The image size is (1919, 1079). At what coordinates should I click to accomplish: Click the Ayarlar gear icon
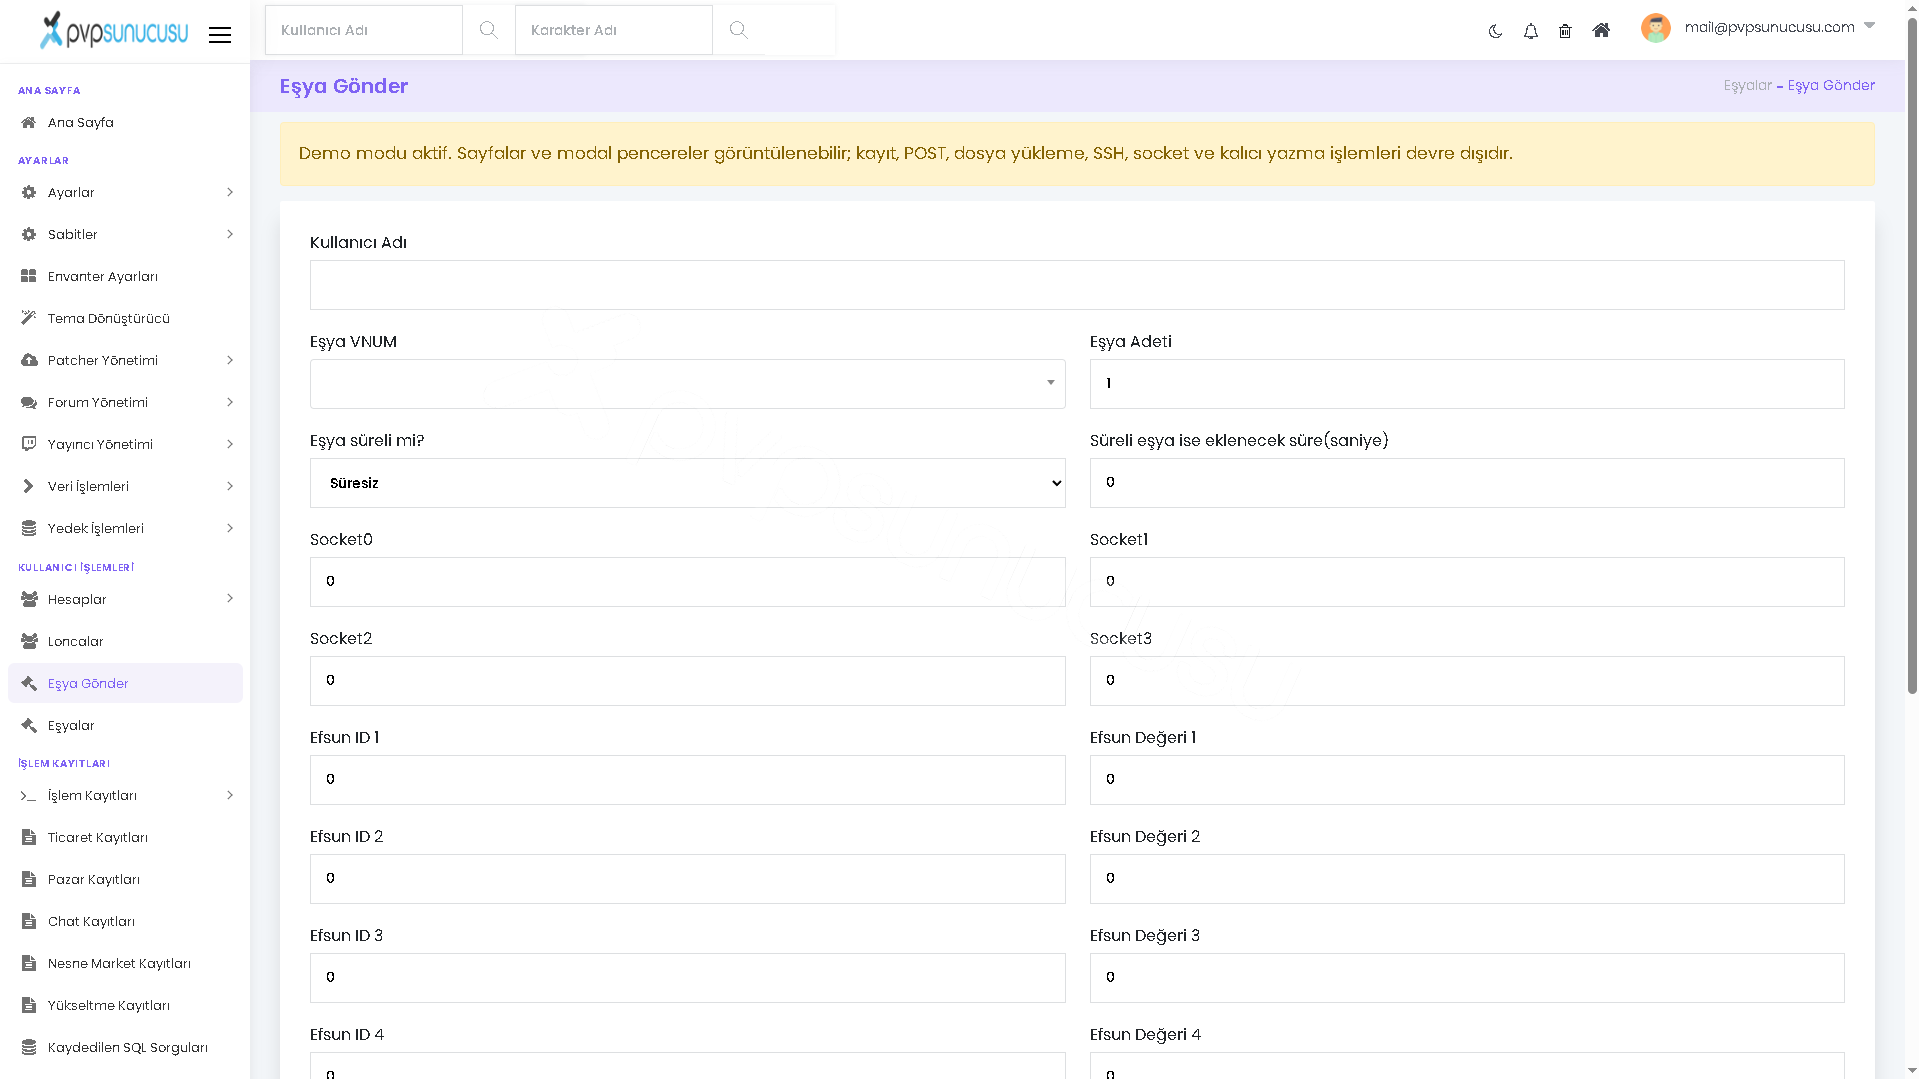tap(29, 192)
